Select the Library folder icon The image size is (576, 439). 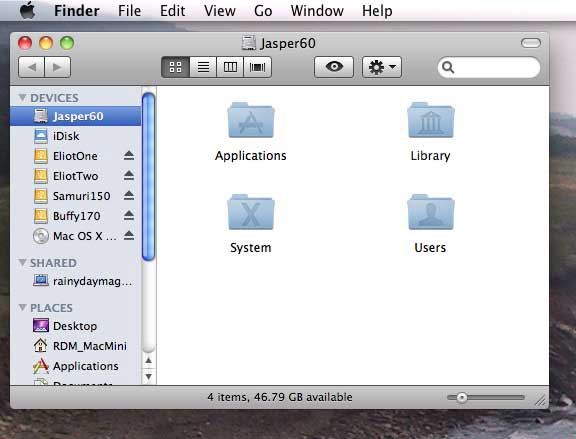coord(431,120)
